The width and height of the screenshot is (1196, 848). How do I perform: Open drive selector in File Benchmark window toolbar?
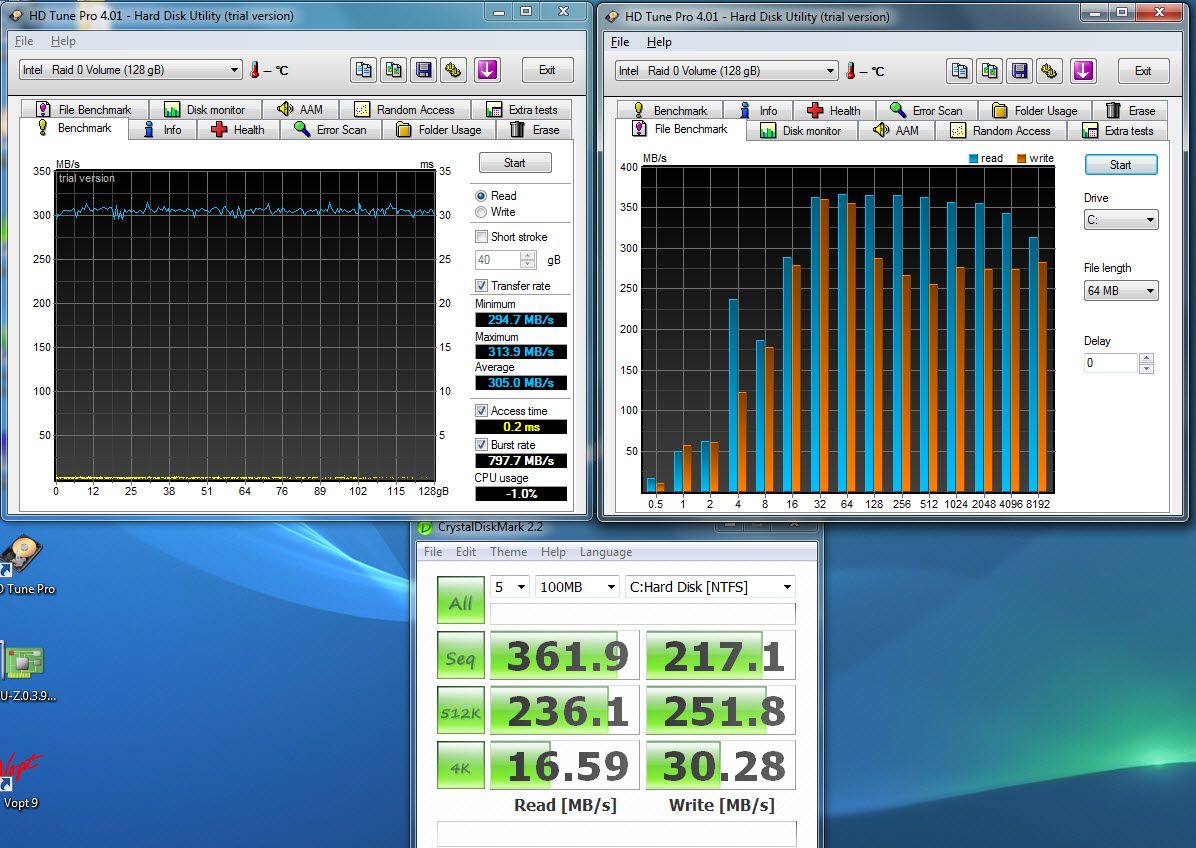coord(726,71)
